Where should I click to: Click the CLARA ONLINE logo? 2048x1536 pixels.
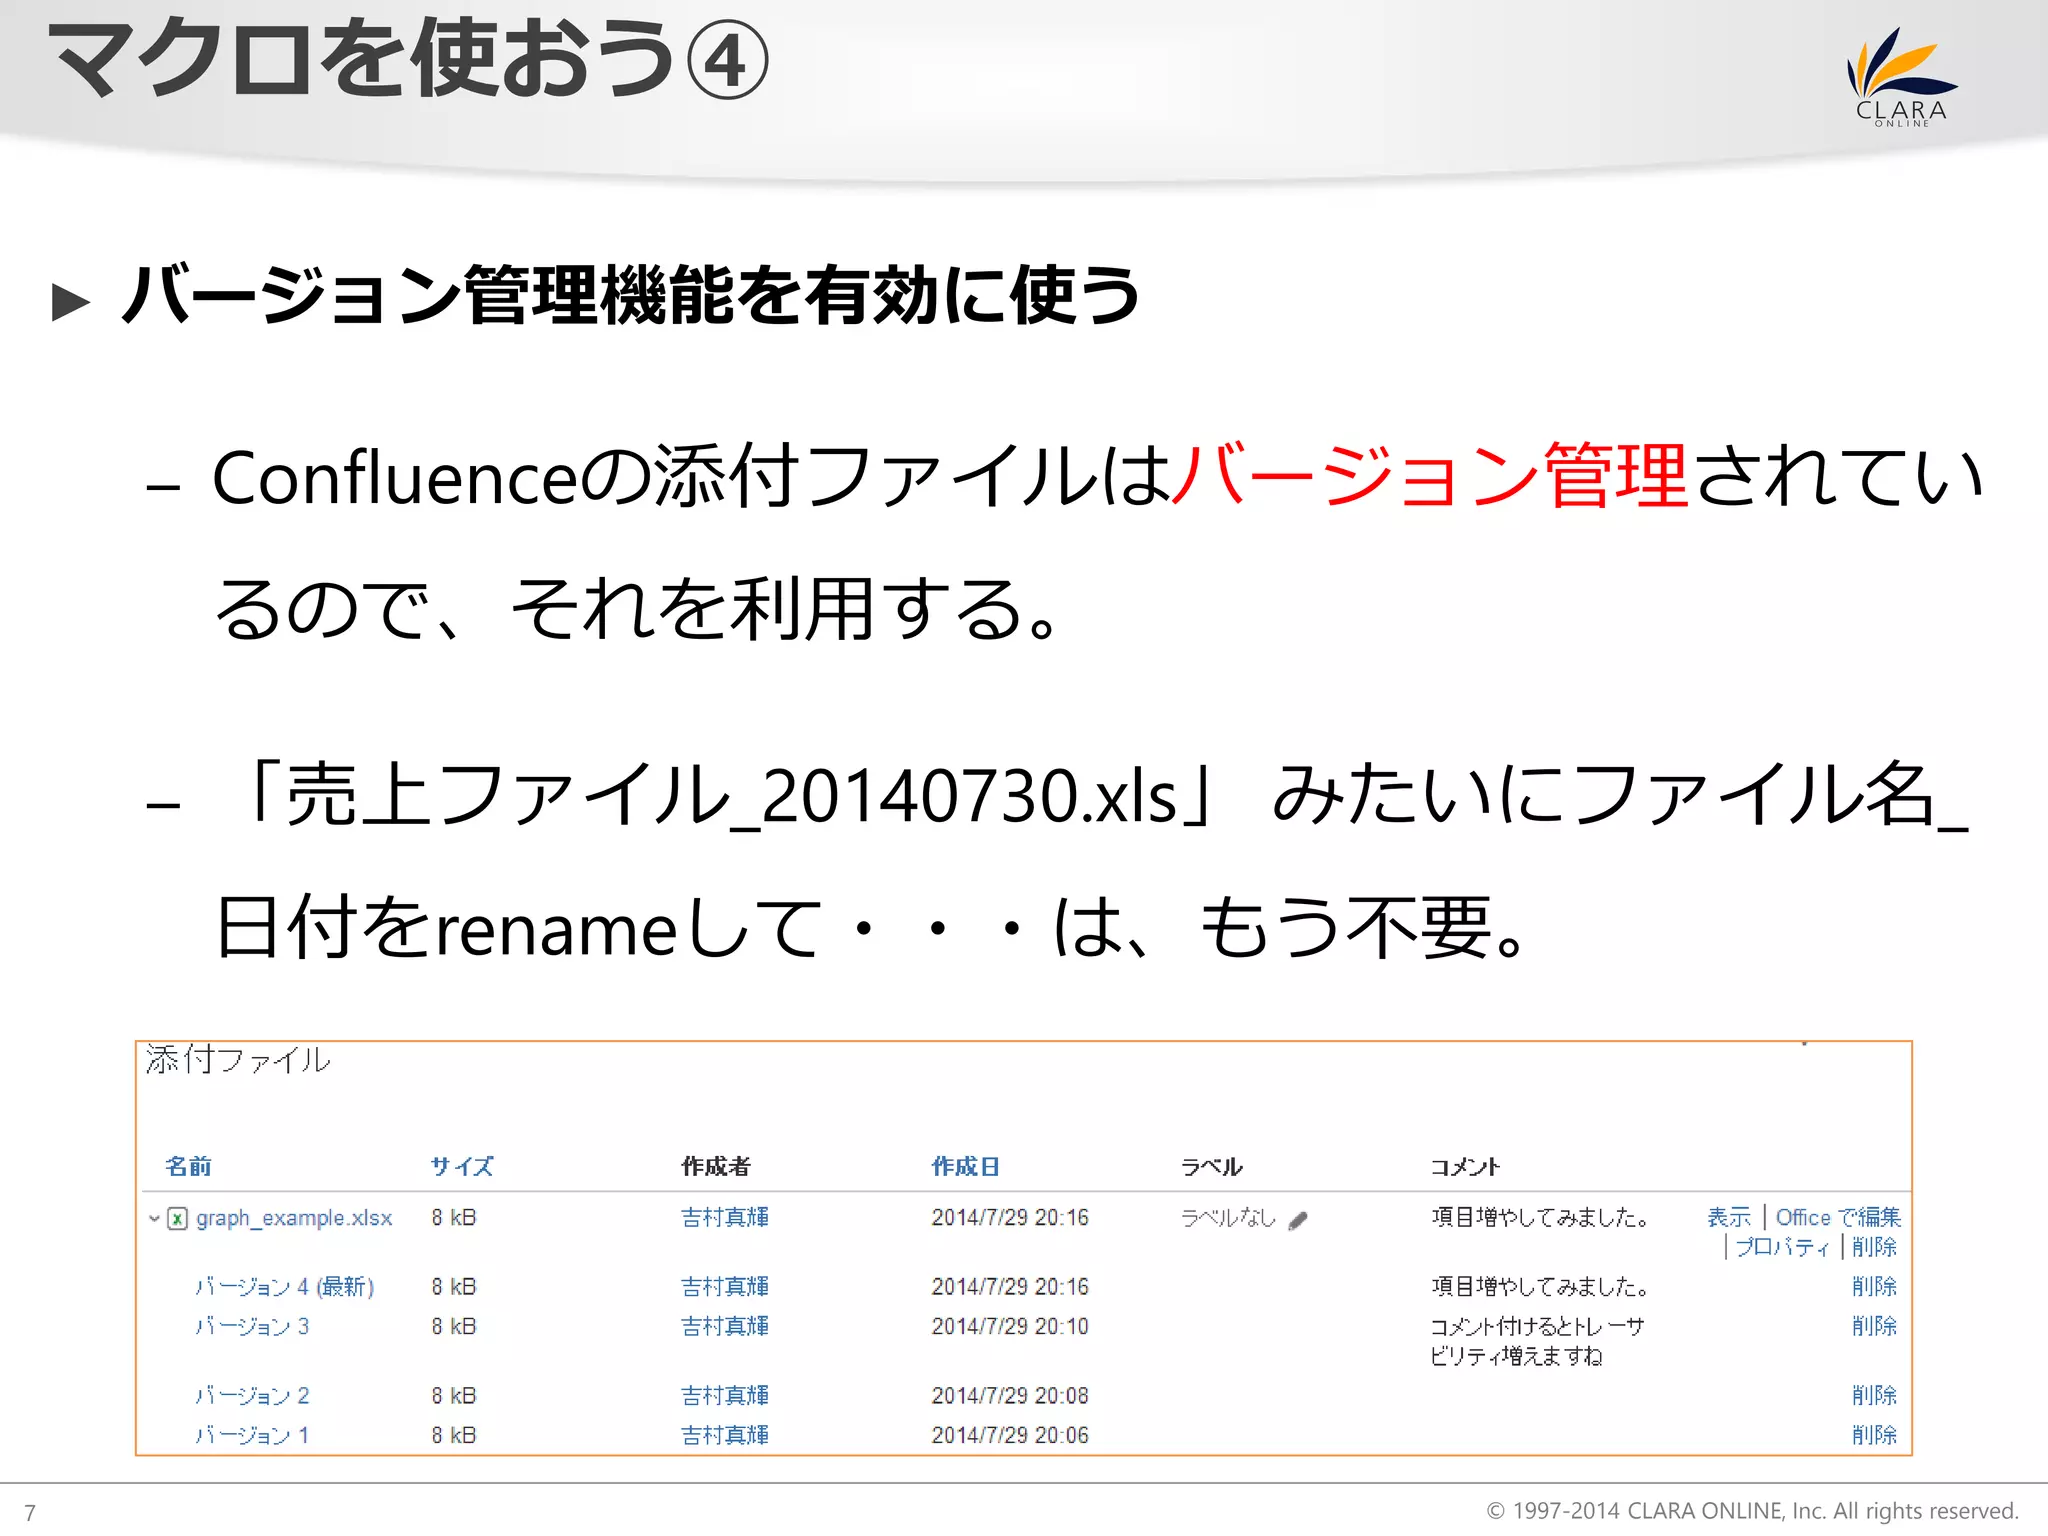1901,77
